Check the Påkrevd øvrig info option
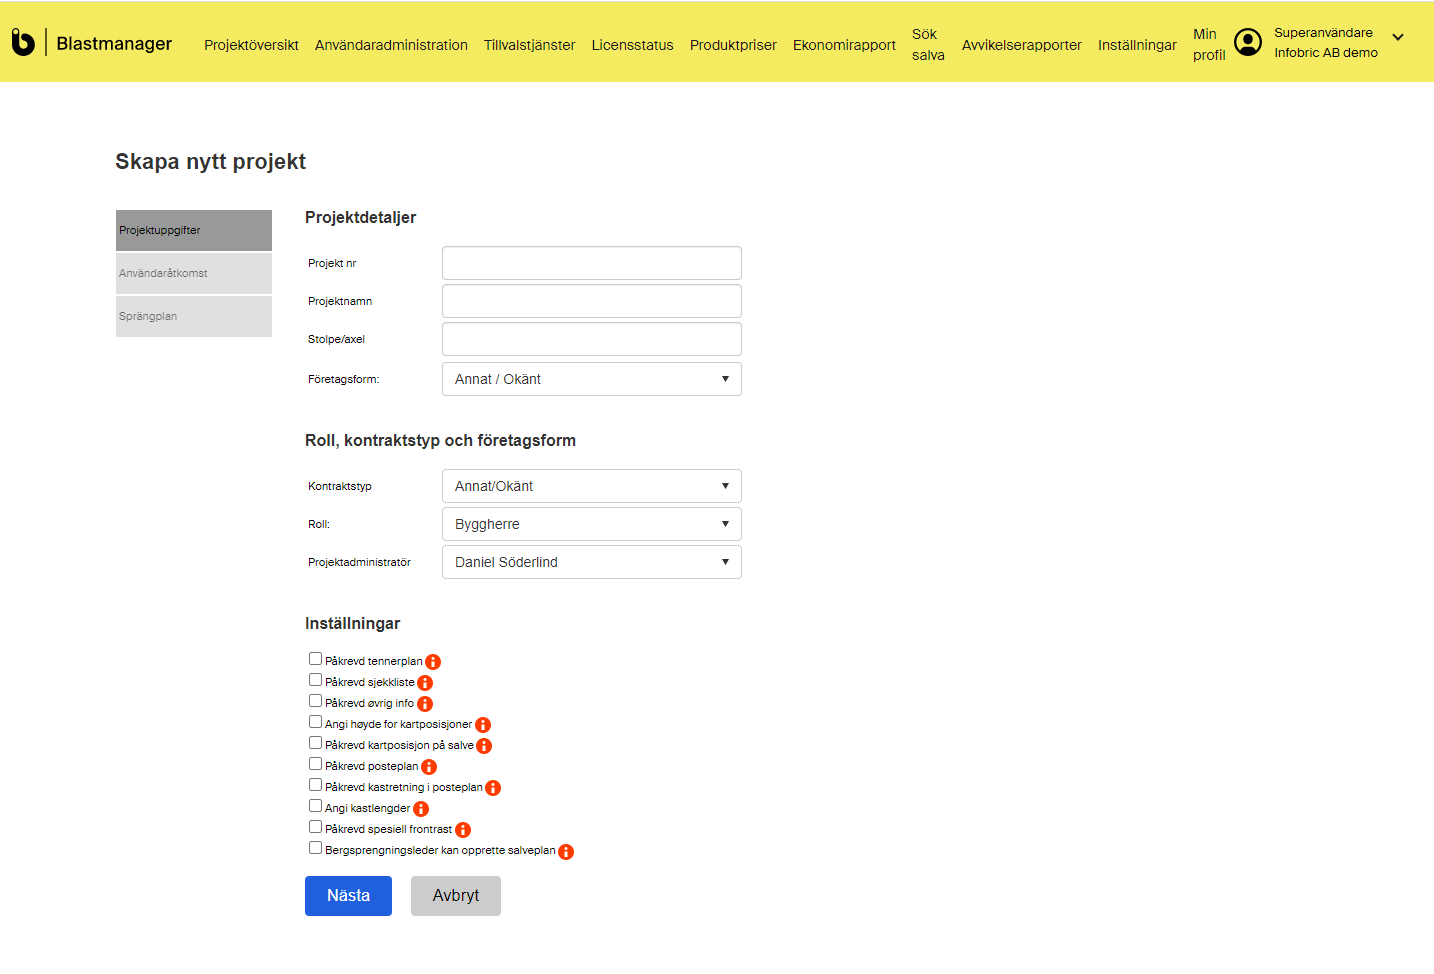The image size is (1434, 974). pyautogui.click(x=315, y=701)
